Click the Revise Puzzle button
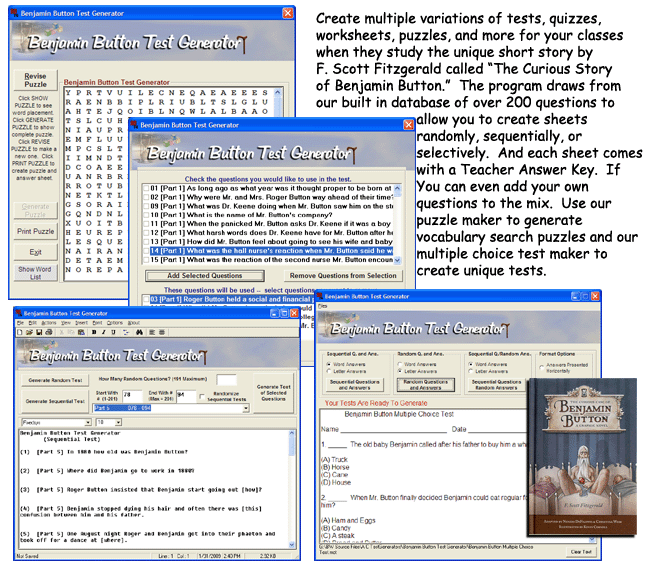 (35, 80)
